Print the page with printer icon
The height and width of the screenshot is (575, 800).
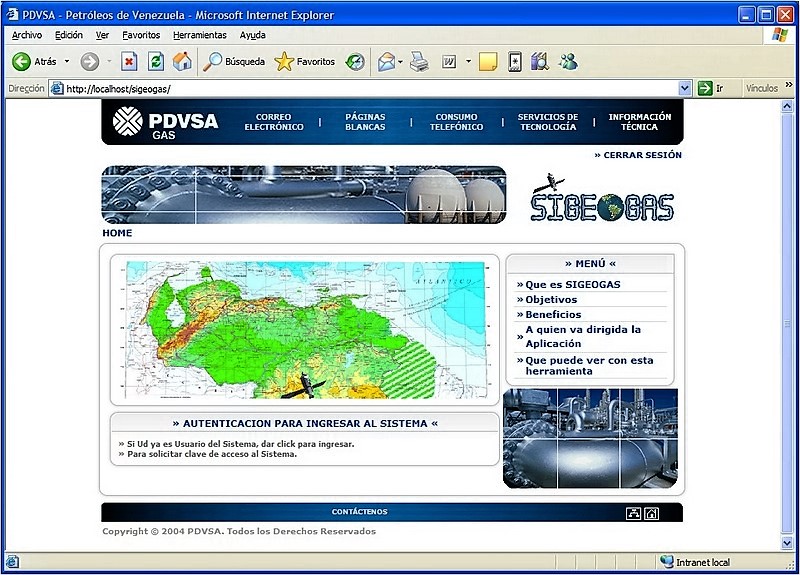pyautogui.click(x=419, y=62)
